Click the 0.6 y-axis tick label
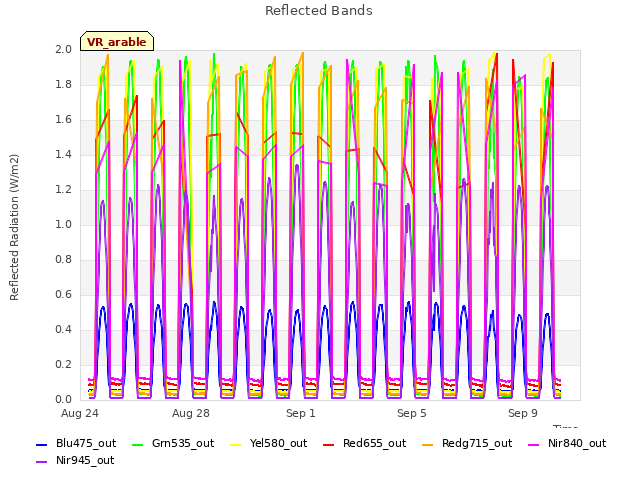The width and height of the screenshot is (640, 480). (x=64, y=295)
